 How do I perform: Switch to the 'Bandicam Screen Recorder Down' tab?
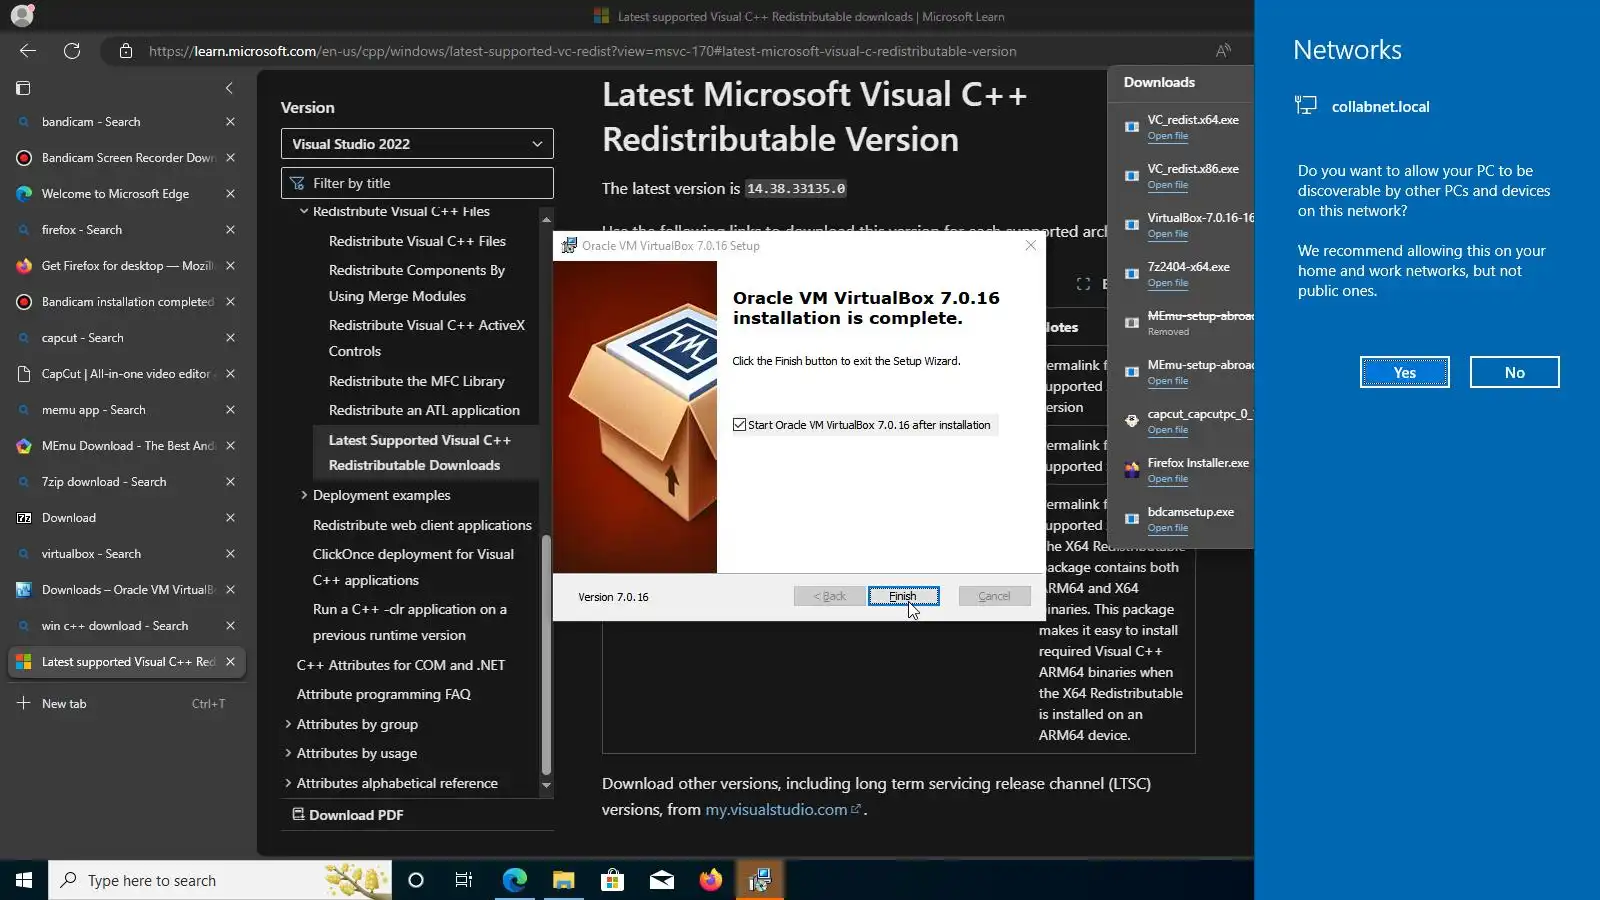(x=127, y=158)
